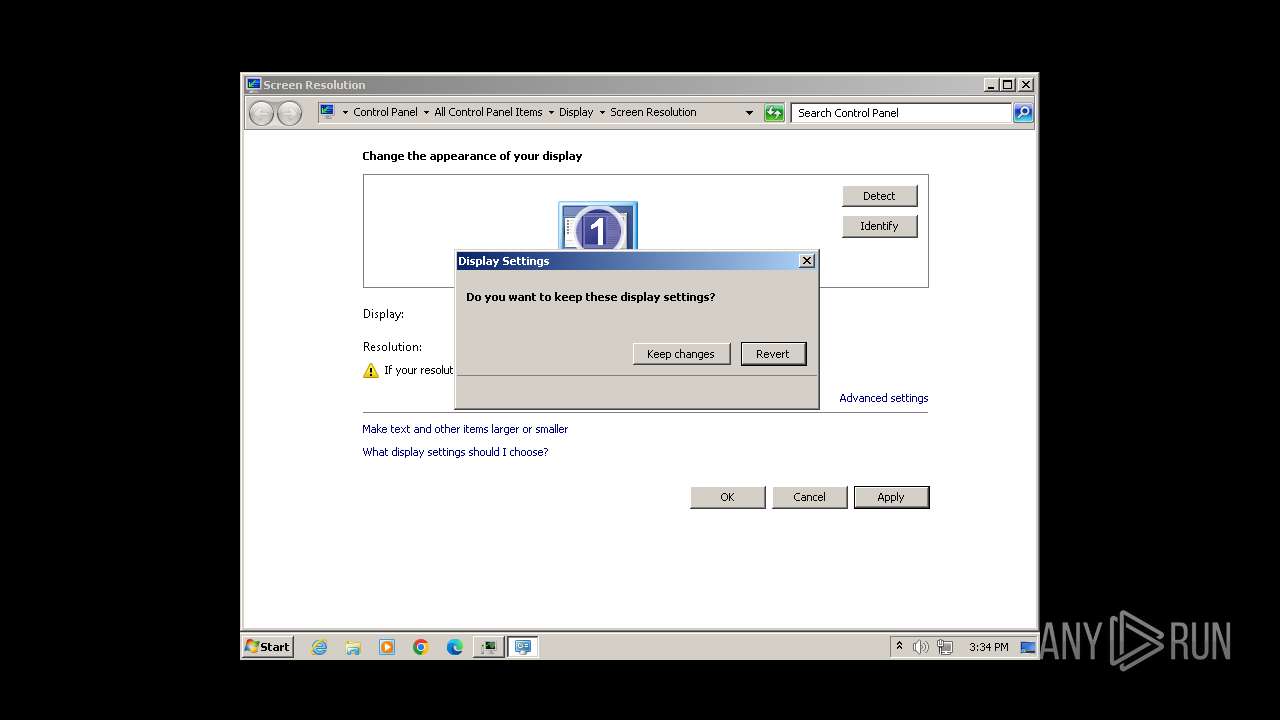Open the green monitor app on taskbar
This screenshot has height=720, width=1280.
click(489, 647)
